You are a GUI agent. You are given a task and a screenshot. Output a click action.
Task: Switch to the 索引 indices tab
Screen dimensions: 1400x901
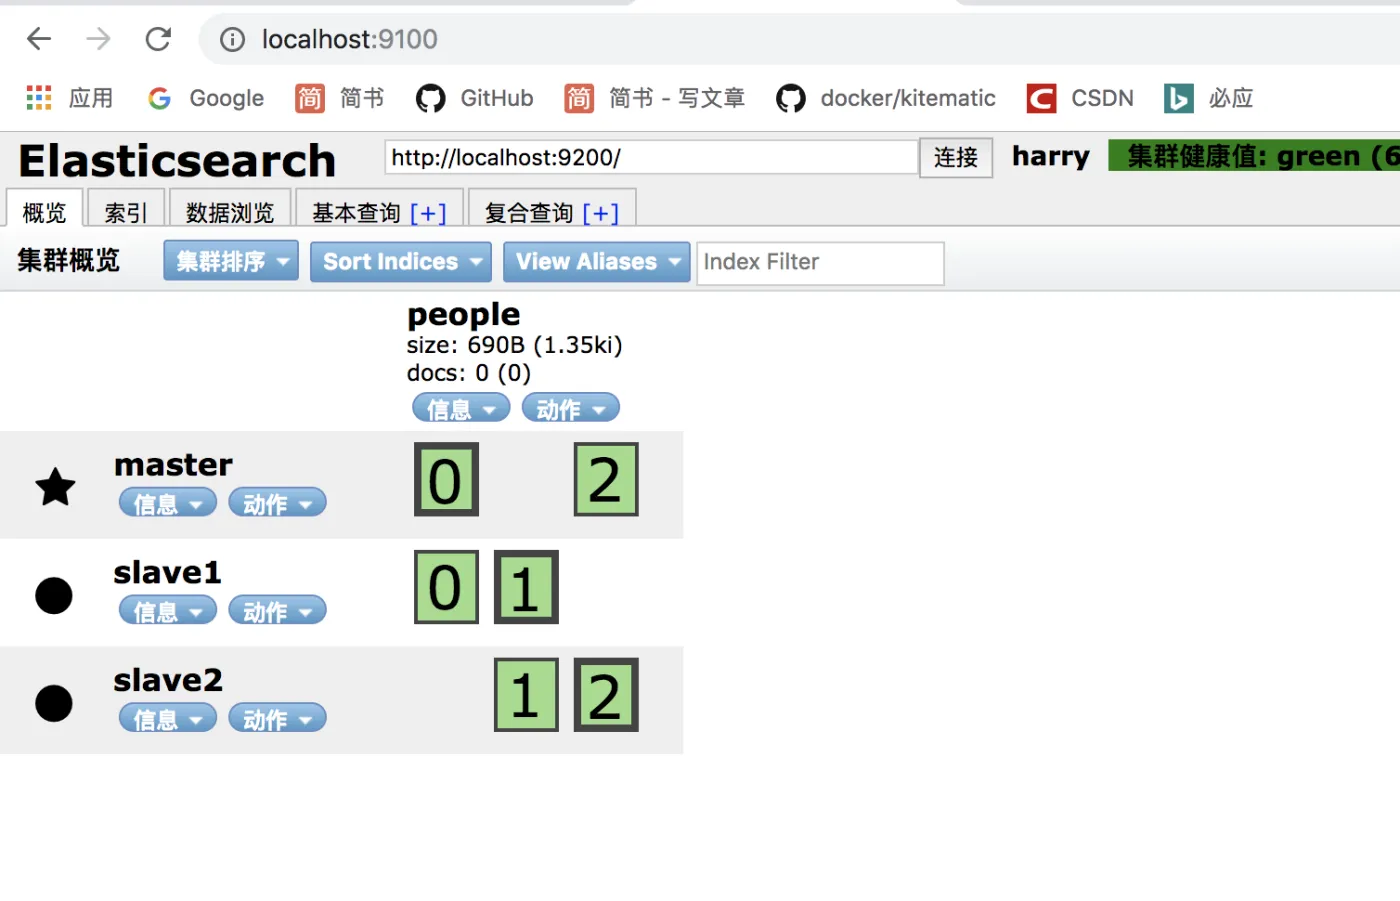pos(126,210)
